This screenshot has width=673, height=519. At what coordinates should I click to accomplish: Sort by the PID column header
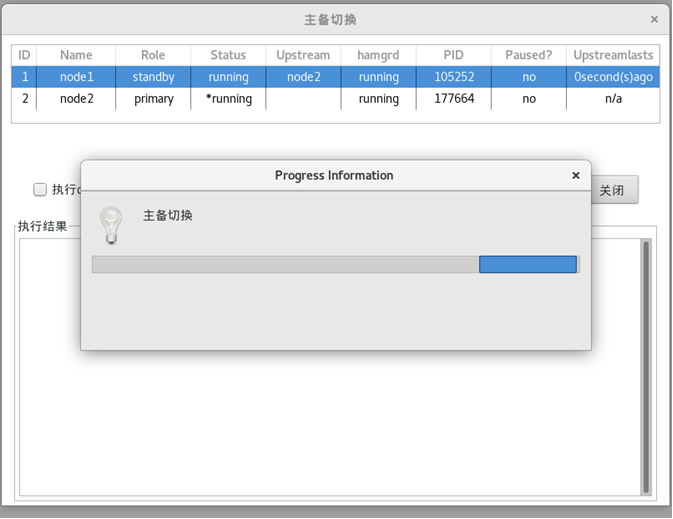pyautogui.click(x=453, y=55)
